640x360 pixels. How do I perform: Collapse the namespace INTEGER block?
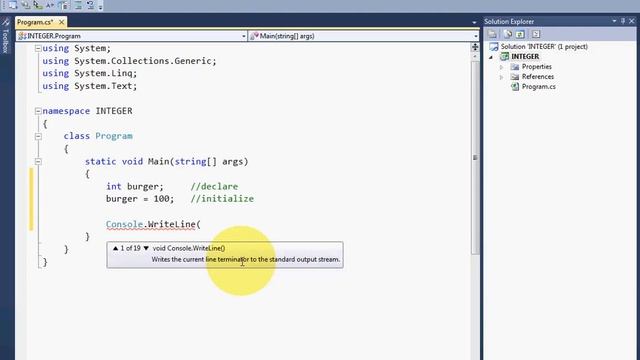38,111
